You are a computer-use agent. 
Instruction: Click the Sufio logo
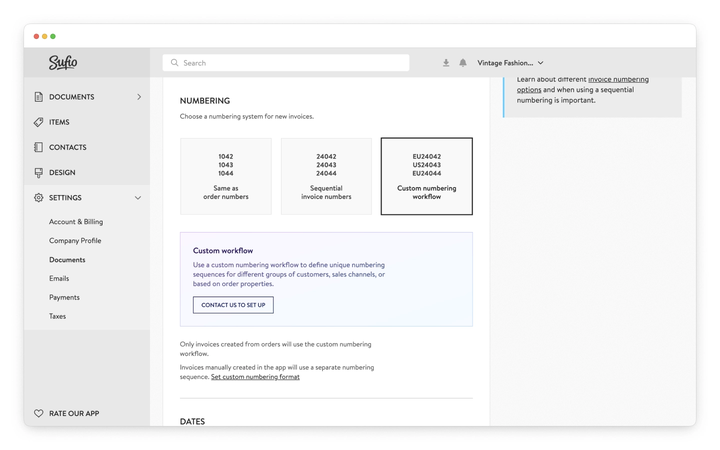tap(63, 62)
